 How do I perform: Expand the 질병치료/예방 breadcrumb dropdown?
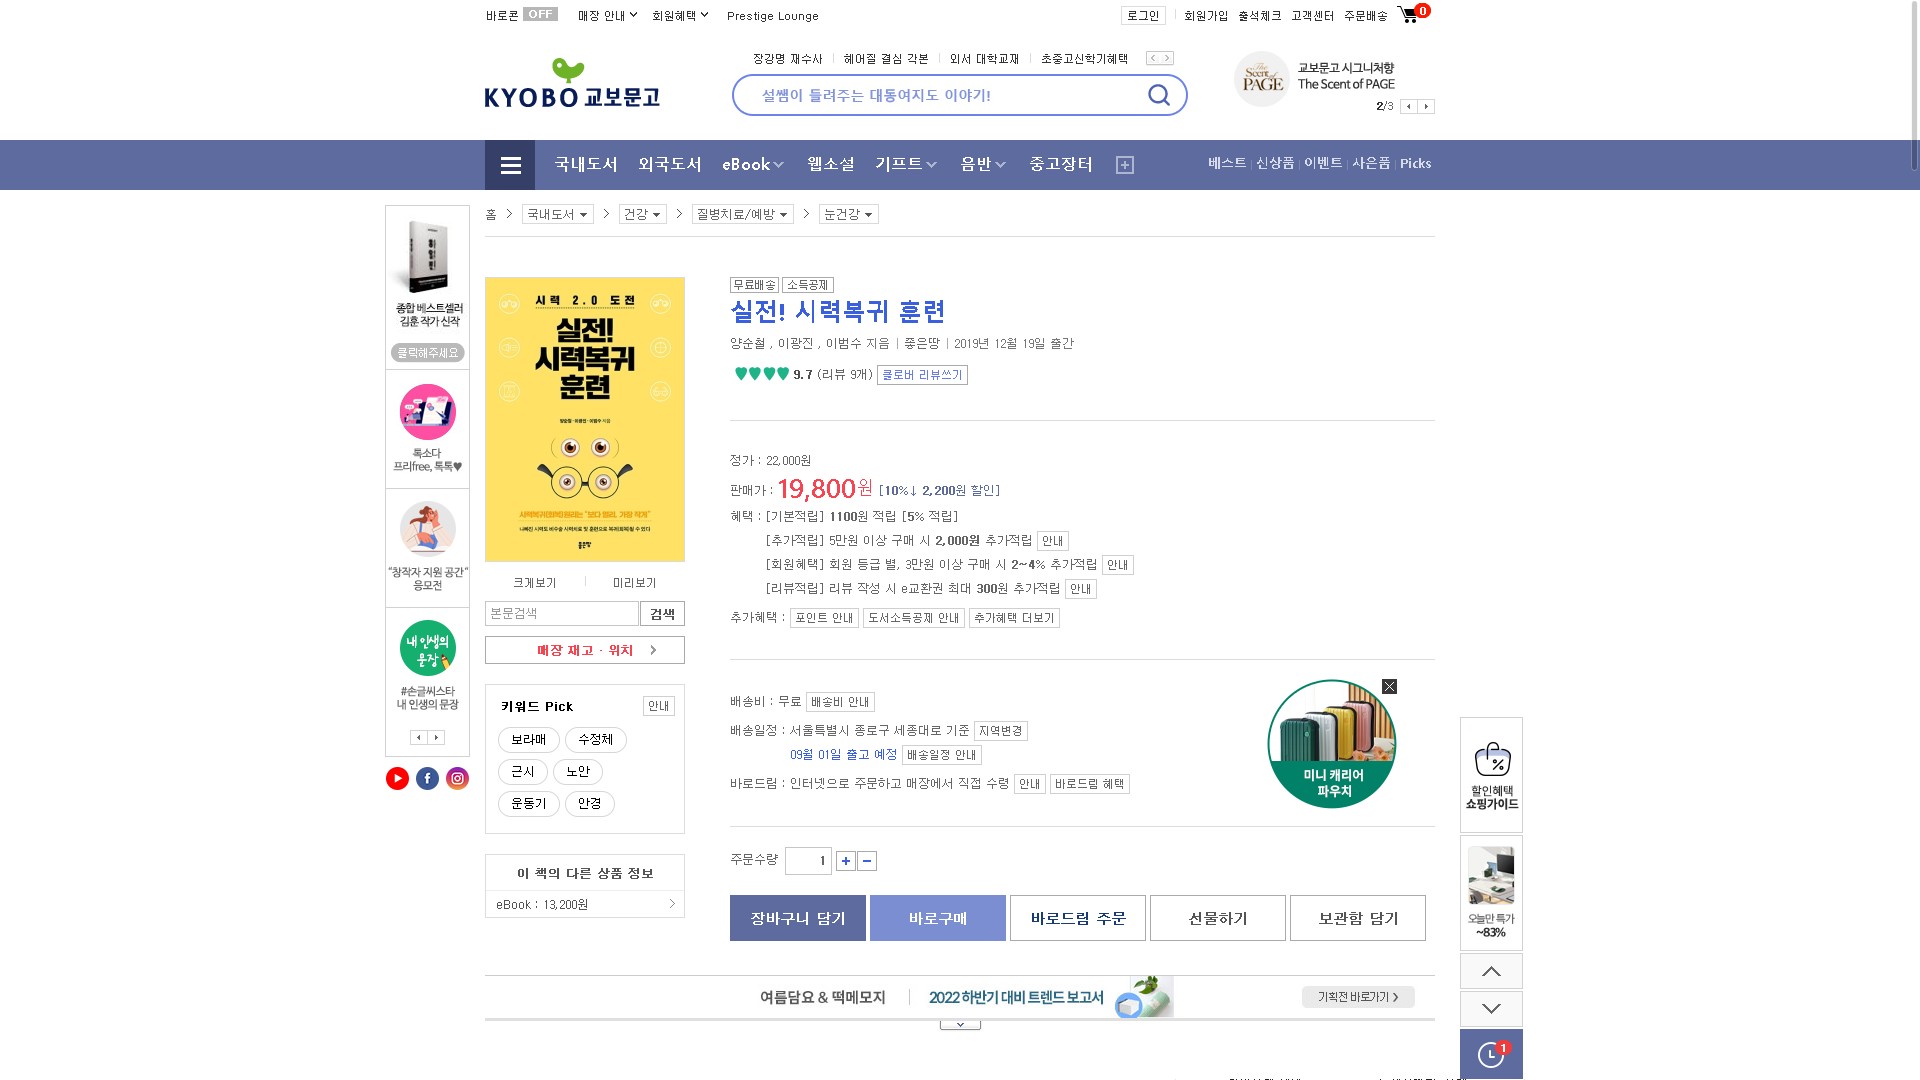(x=742, y=215)
